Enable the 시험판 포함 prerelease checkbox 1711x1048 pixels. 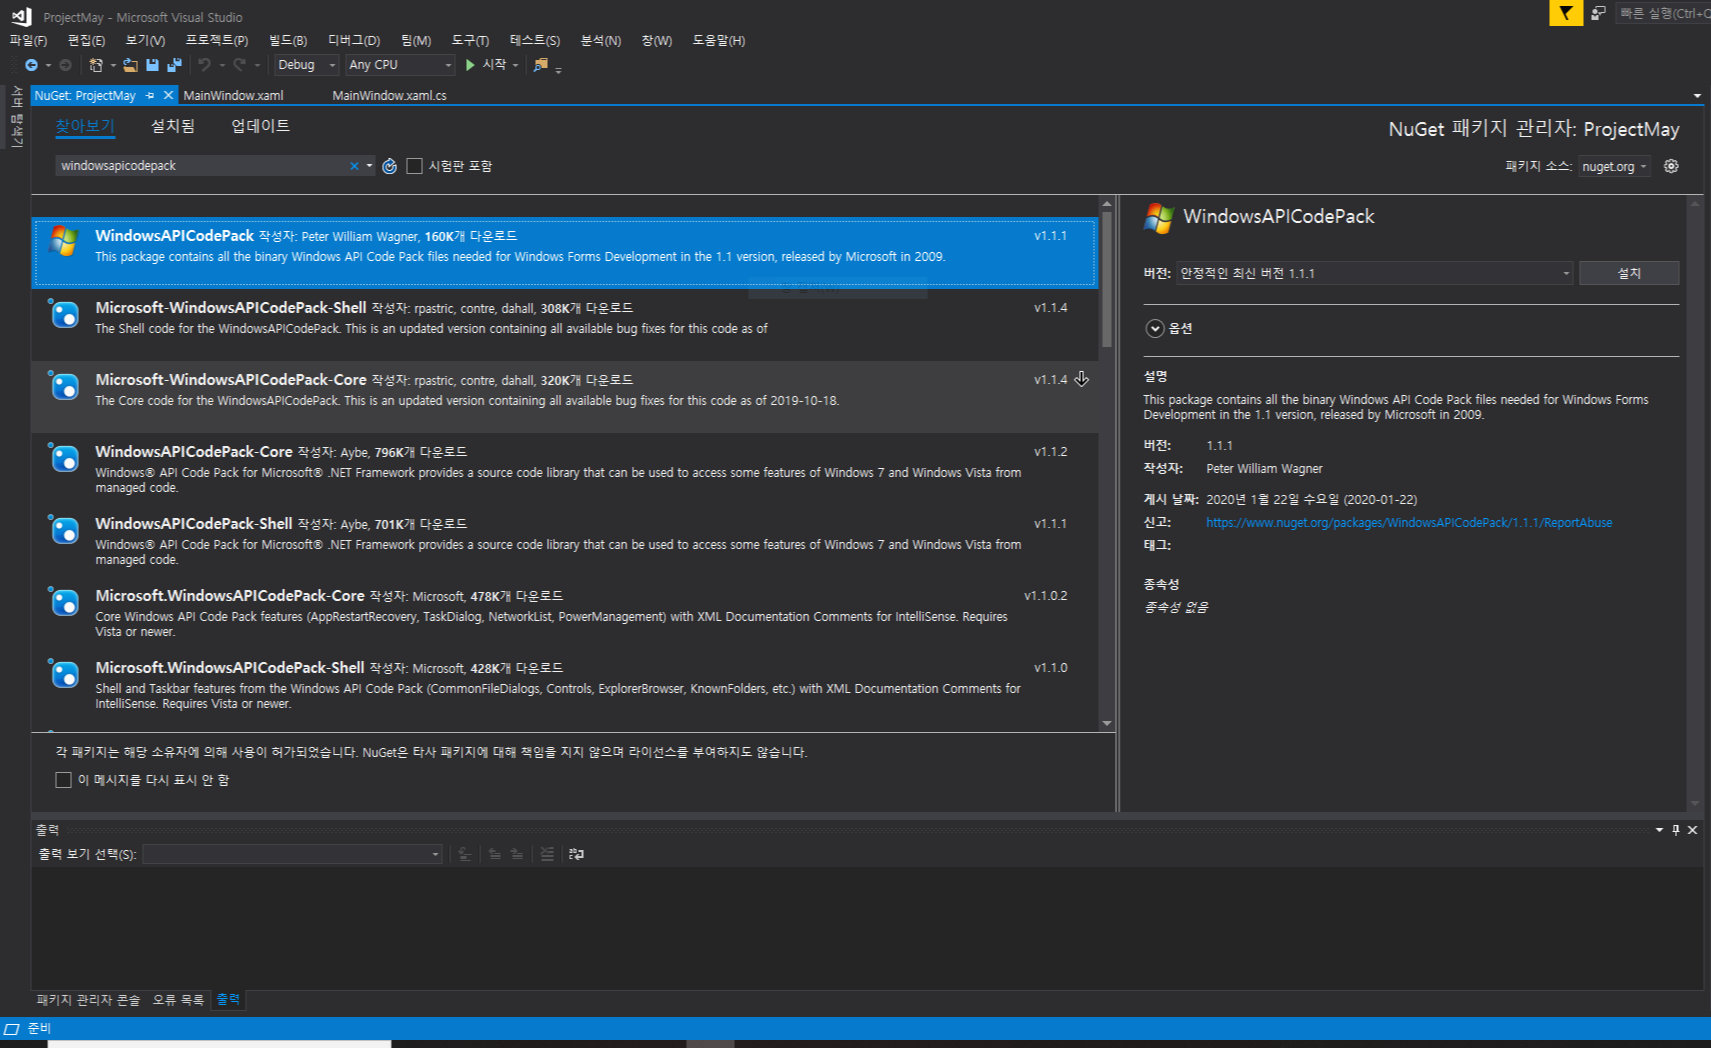click(x=414, y=166)
